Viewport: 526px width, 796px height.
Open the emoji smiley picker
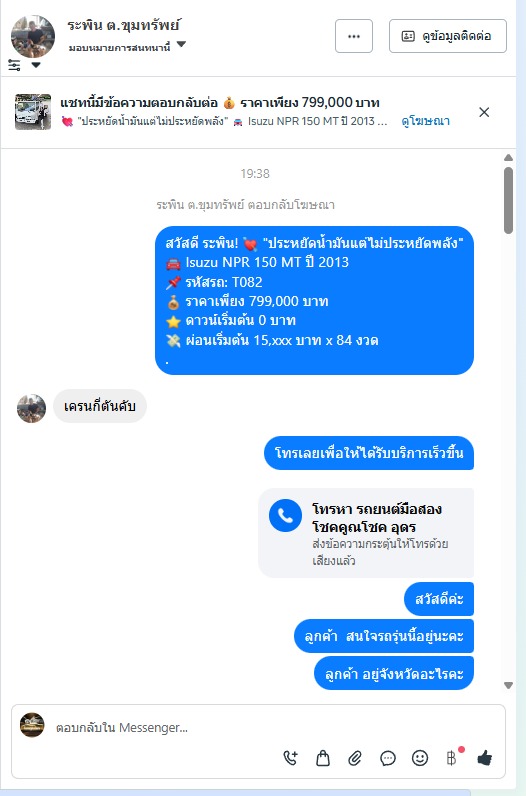[420, 758]
